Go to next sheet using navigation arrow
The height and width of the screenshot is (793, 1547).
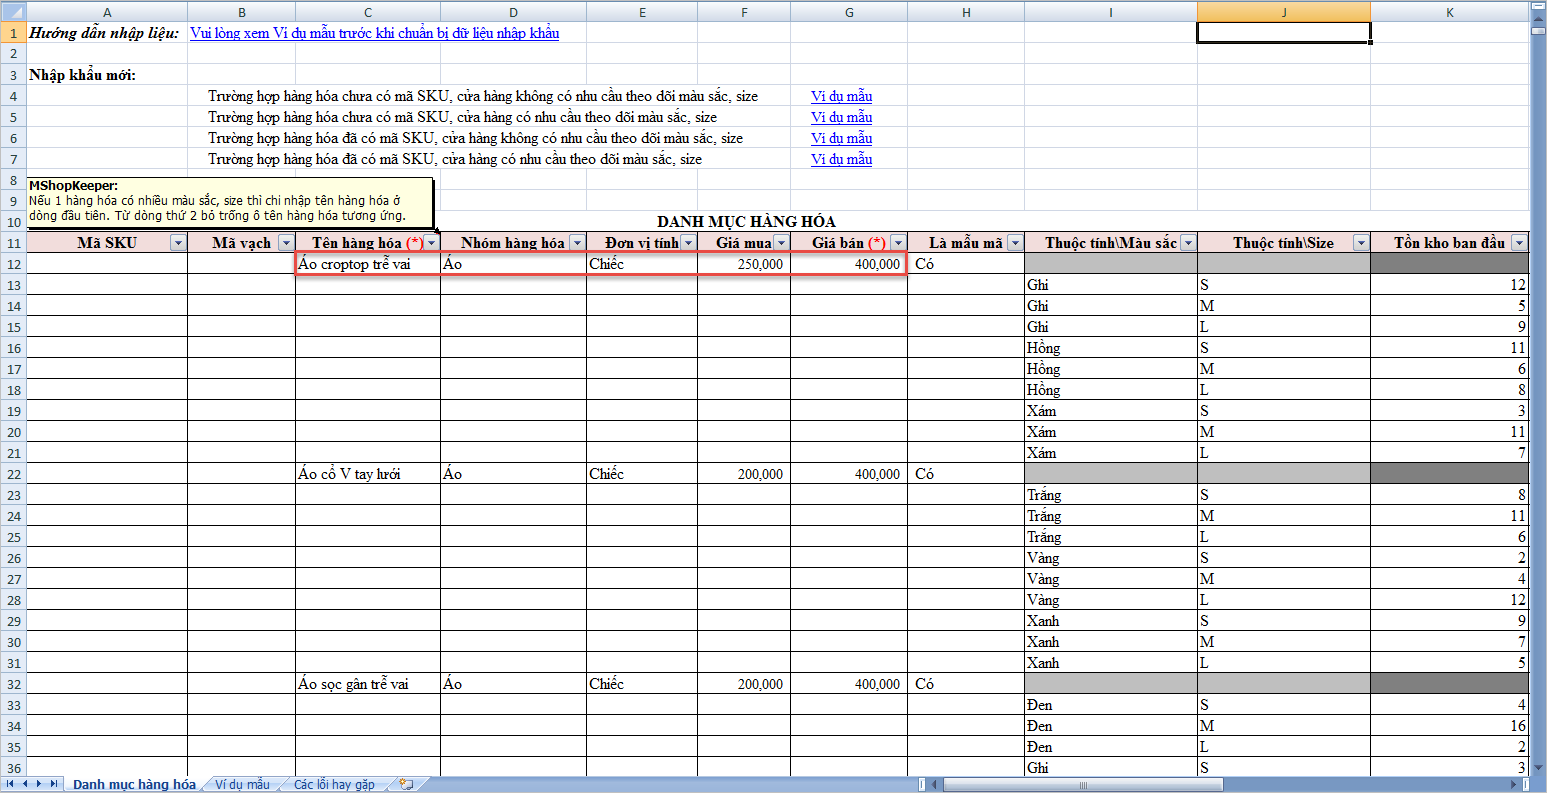pyautogui.click(x=40, y=784)
